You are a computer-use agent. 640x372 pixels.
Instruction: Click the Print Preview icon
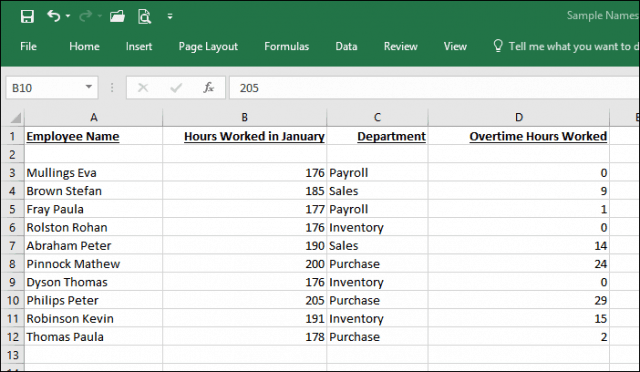(x=144, y=16)
